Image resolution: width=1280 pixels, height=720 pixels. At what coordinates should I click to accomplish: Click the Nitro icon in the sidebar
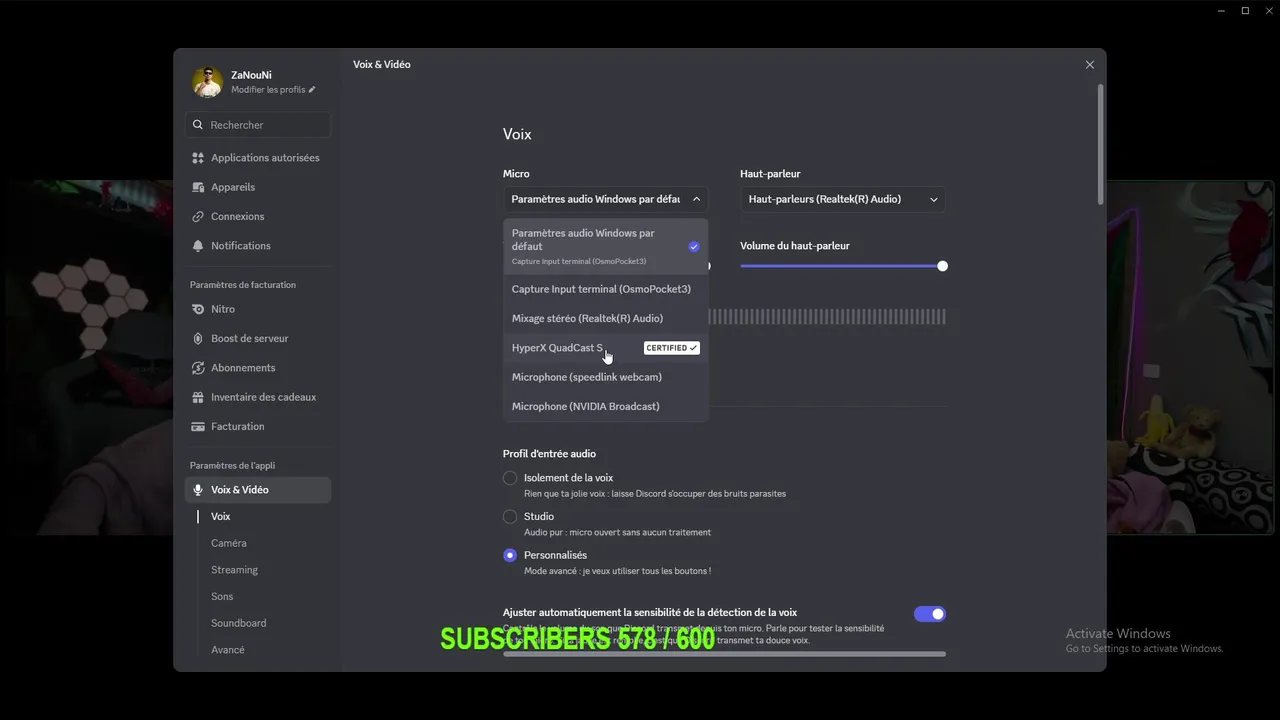198,309
